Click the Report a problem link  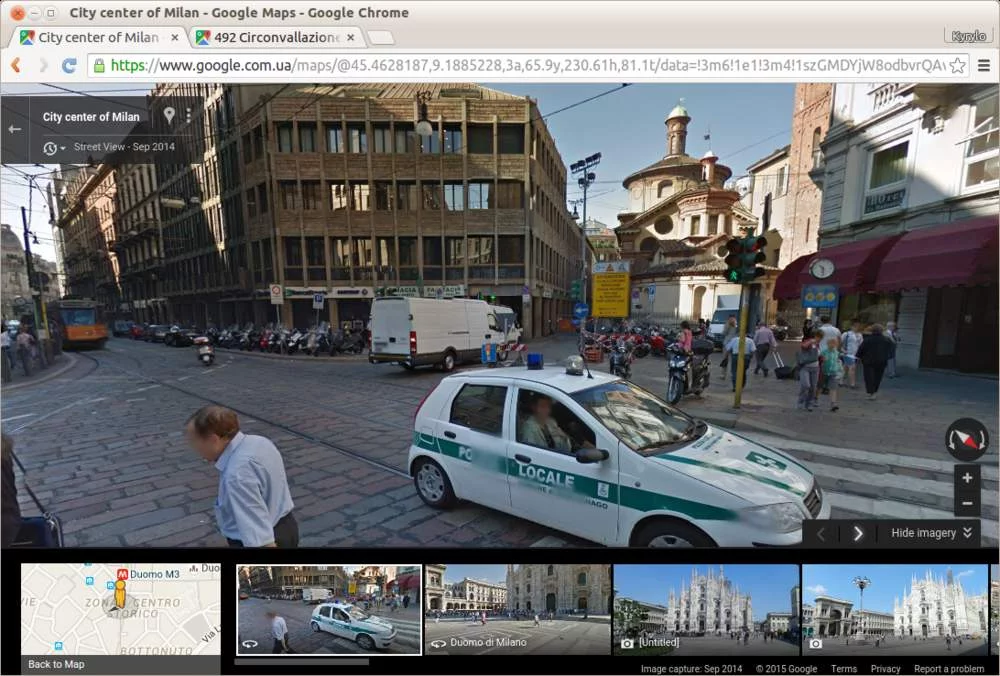click(948, 669)
